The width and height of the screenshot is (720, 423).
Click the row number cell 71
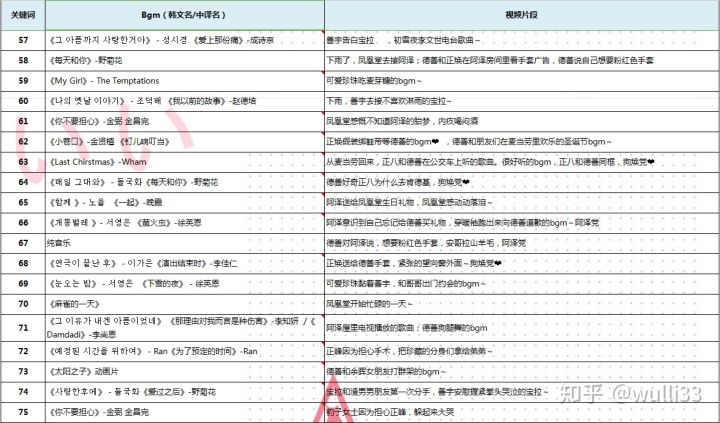[23, 328]
